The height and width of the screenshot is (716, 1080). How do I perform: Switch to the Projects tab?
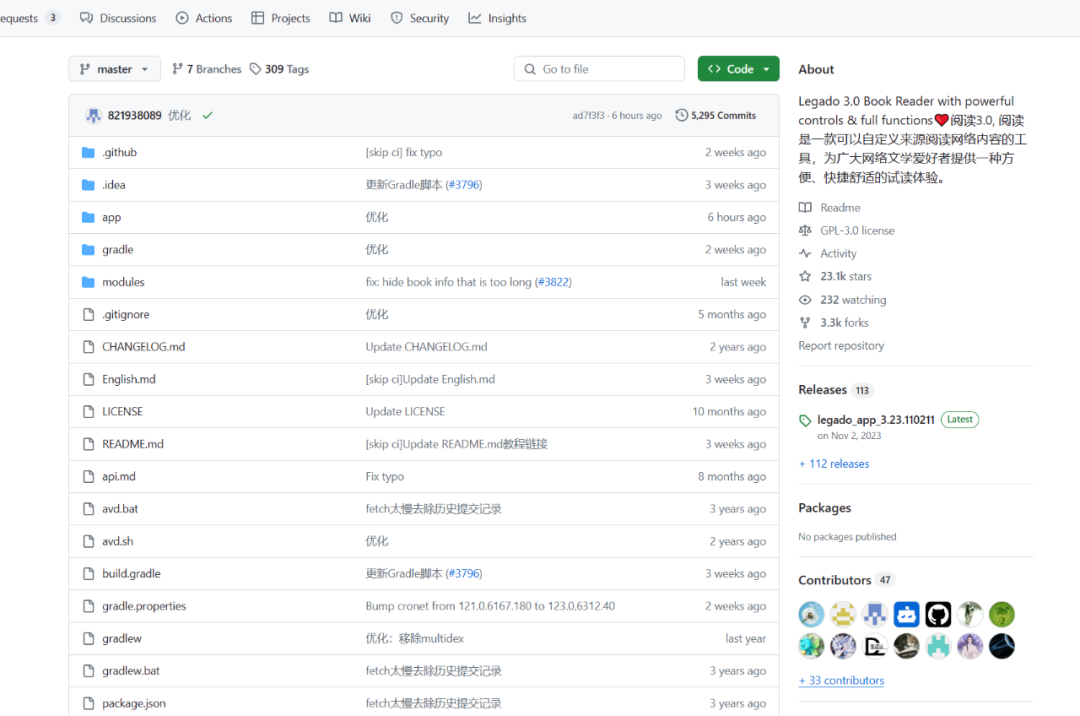click(280, 18)
